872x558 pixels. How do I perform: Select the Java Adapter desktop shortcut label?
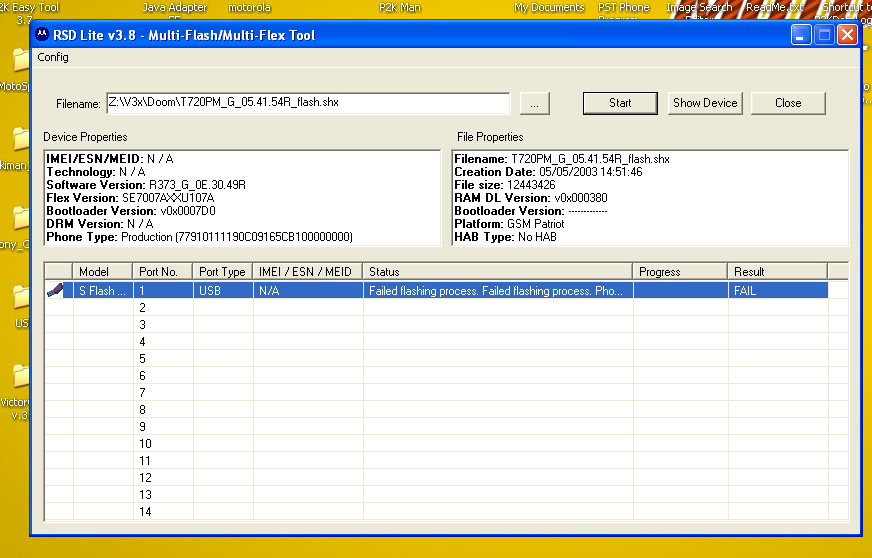[x=175, y=8]
